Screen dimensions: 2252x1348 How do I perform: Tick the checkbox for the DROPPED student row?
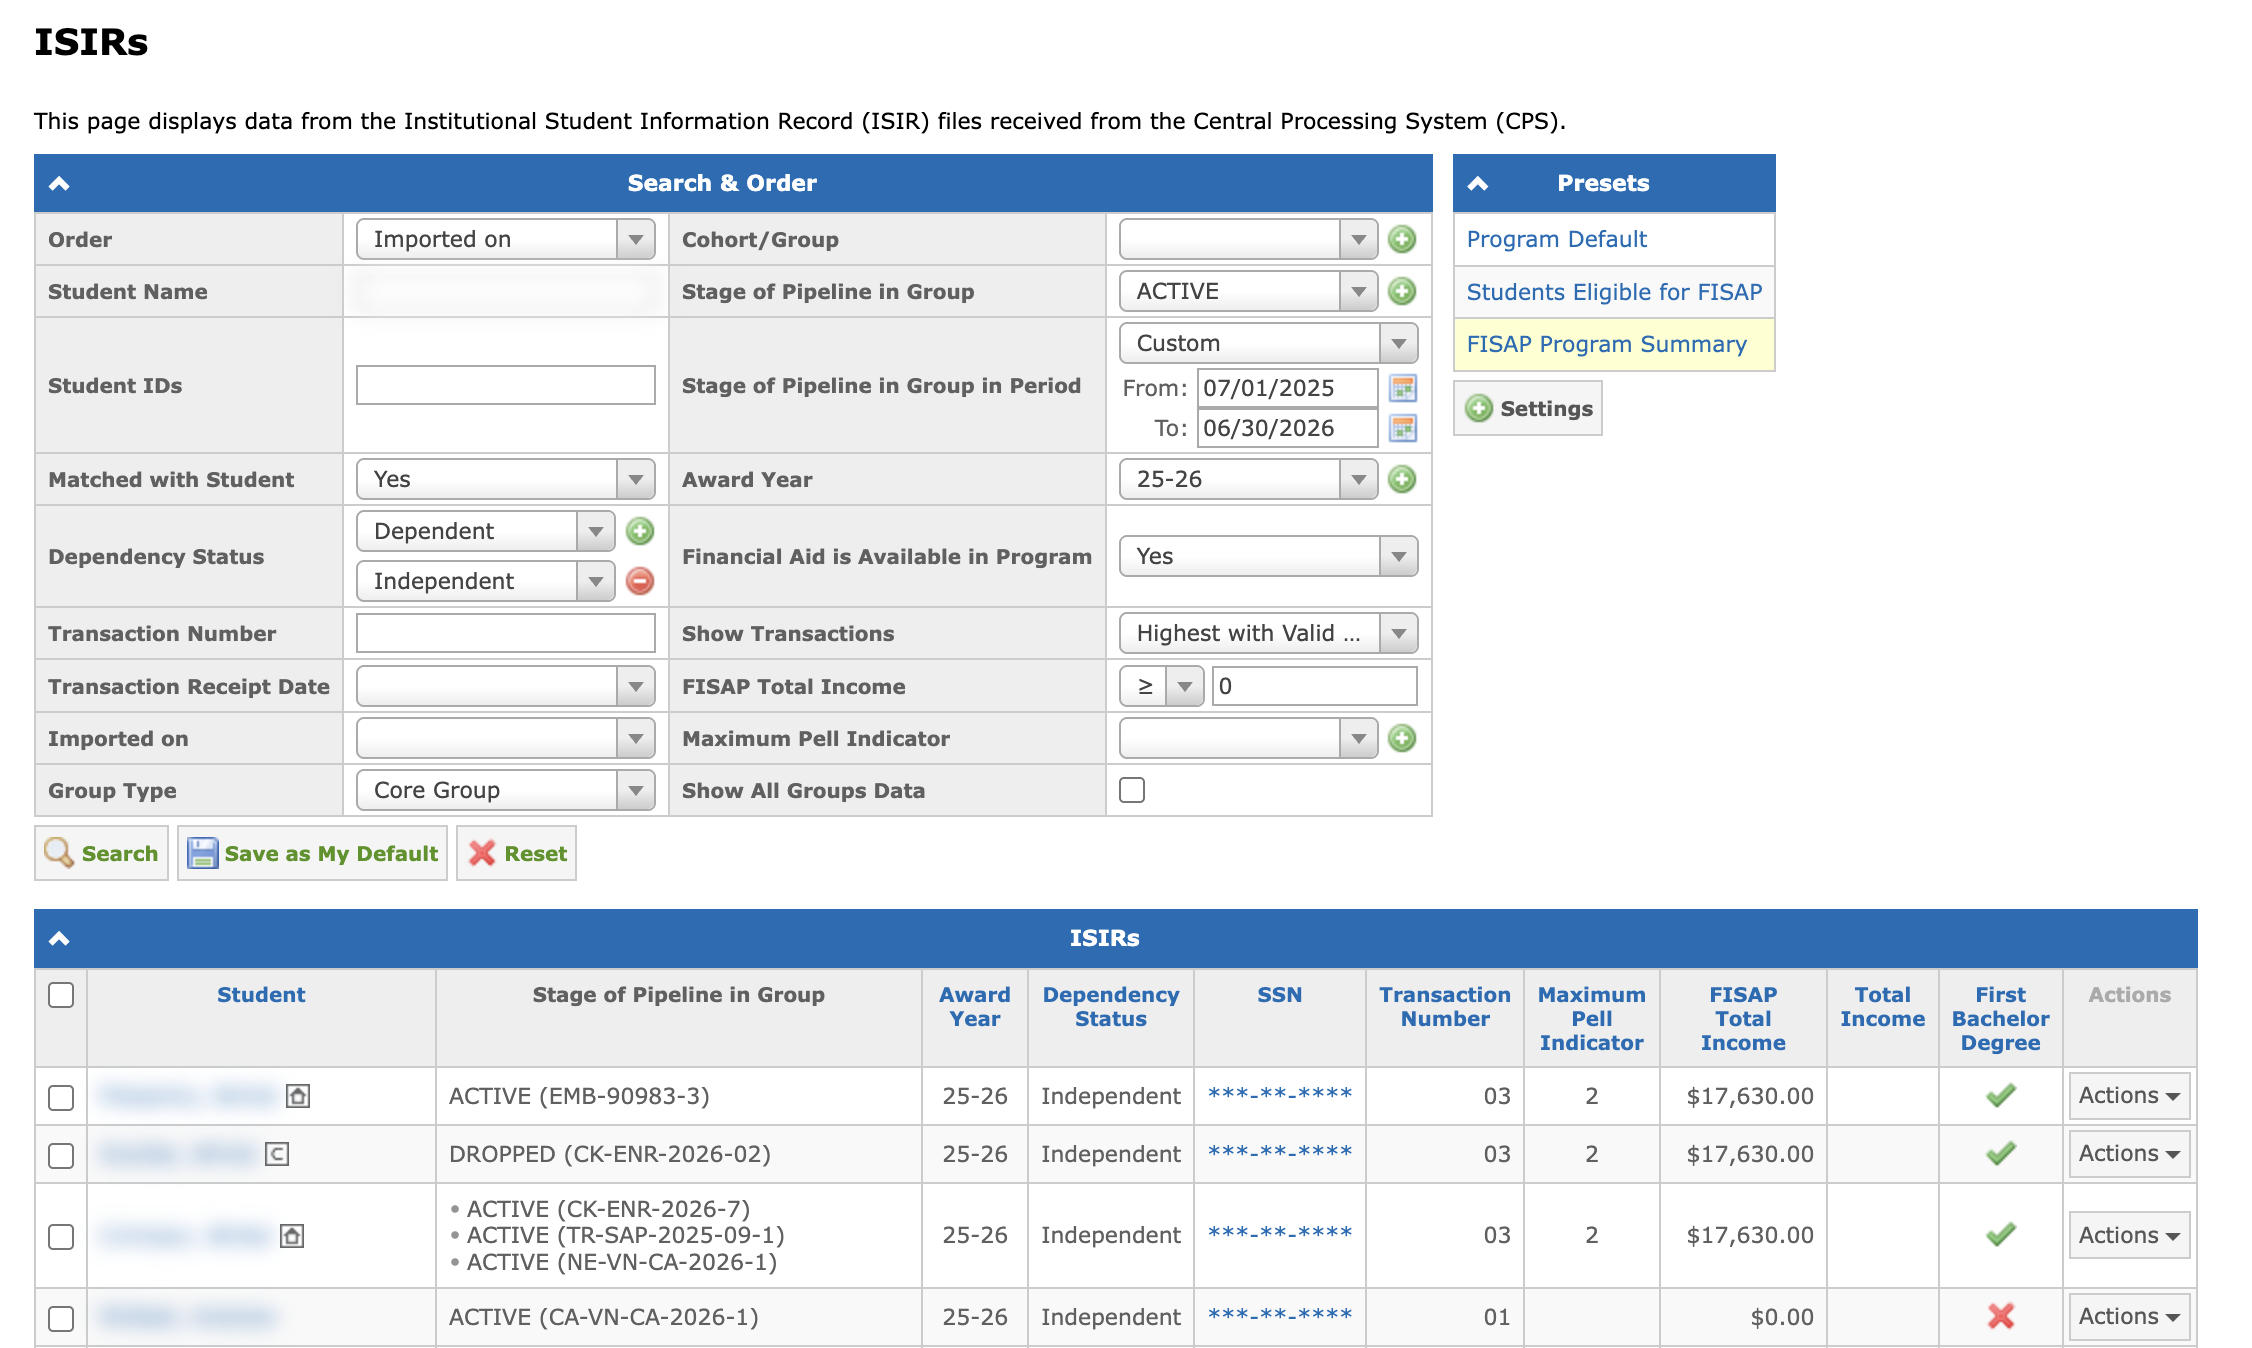(x=61, y=1155)
